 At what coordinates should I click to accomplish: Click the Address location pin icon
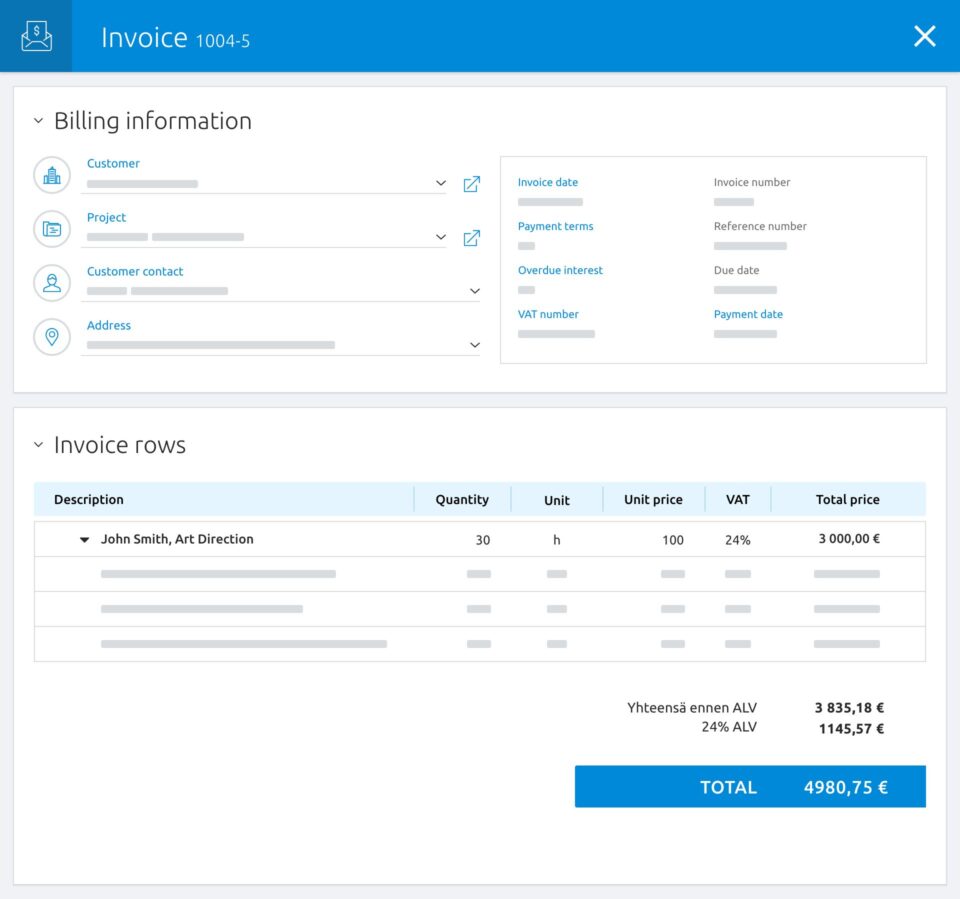pyautogui.click(x=52, y=337)
